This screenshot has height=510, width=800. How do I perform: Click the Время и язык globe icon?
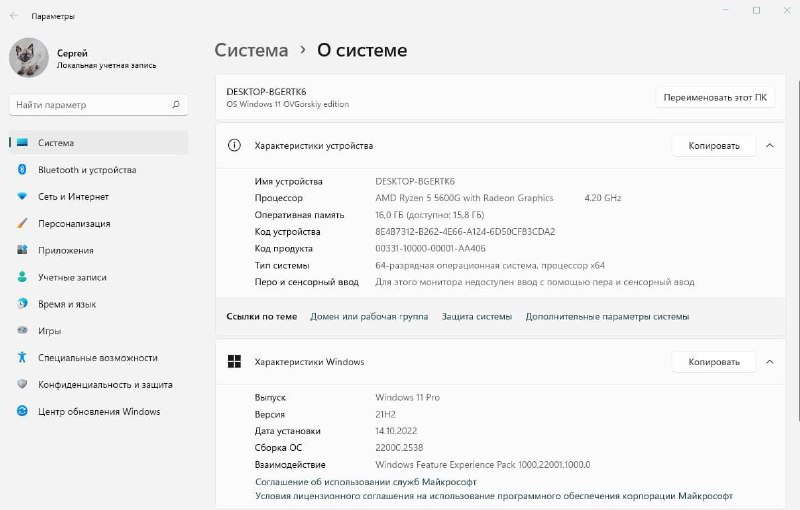[22, 303]
